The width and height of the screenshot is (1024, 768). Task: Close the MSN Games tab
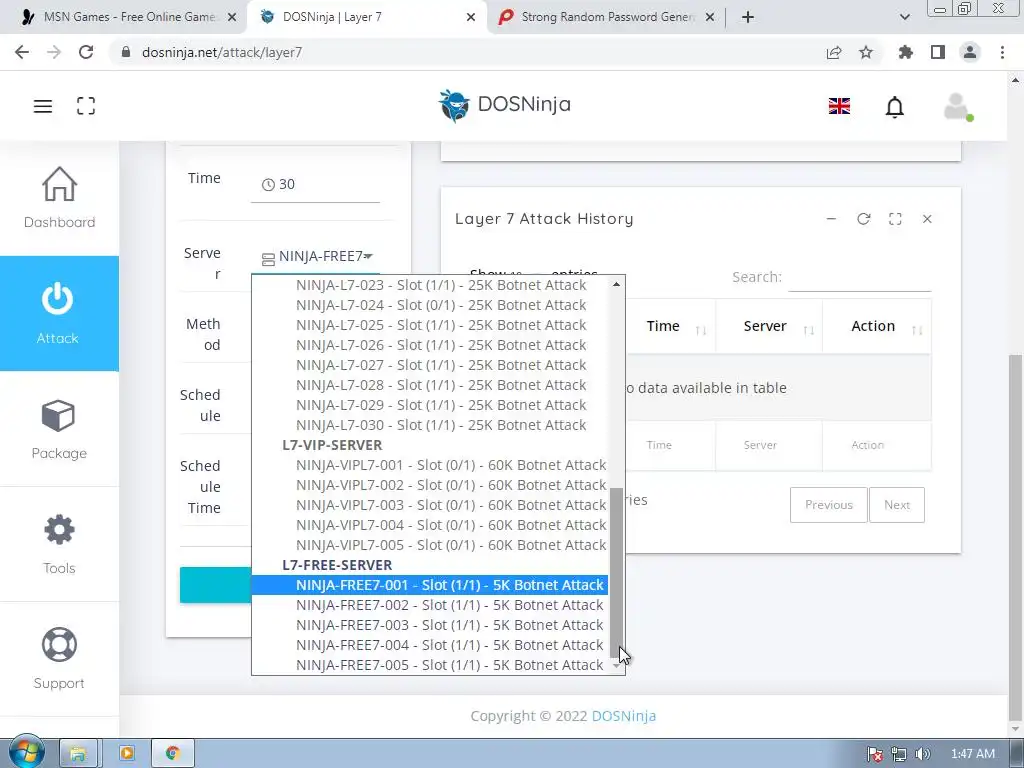[232, 17]
